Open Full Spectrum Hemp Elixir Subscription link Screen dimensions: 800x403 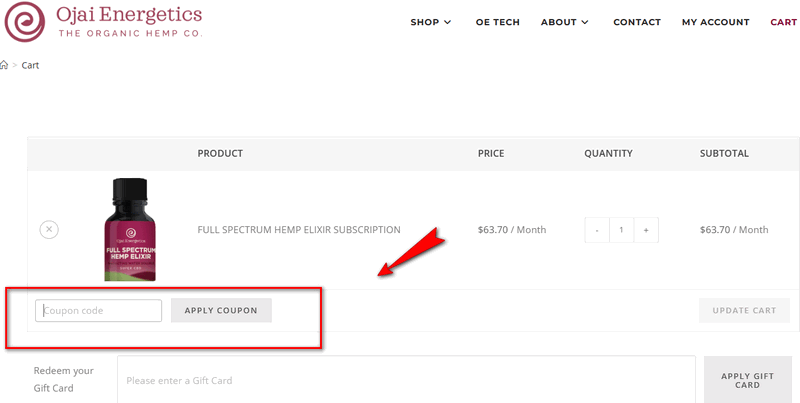(x=299, y=230)
